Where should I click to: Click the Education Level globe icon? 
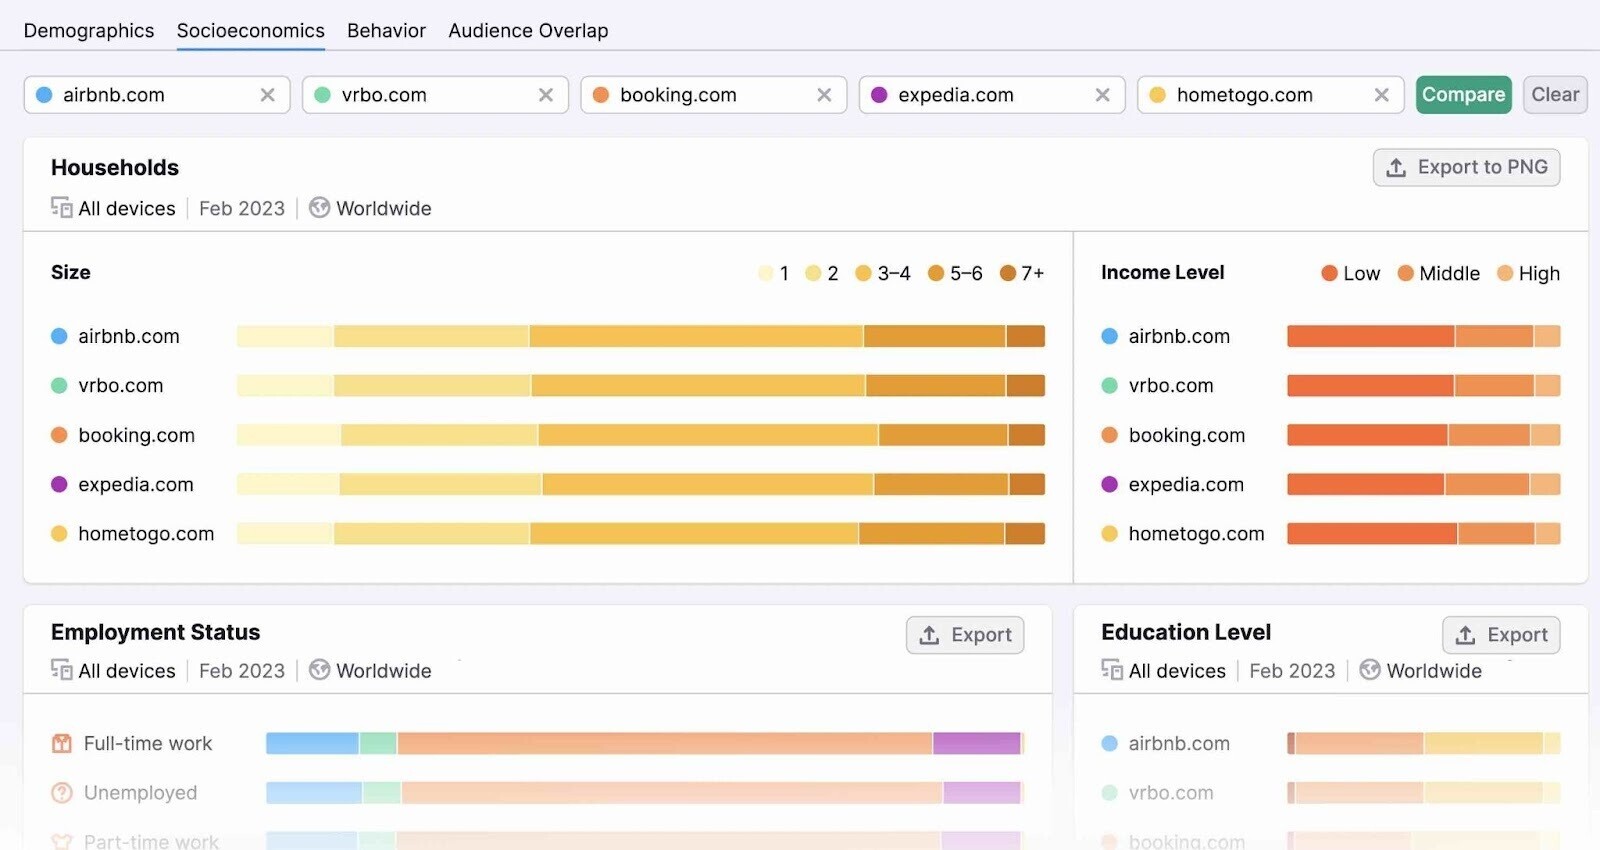1370,670
